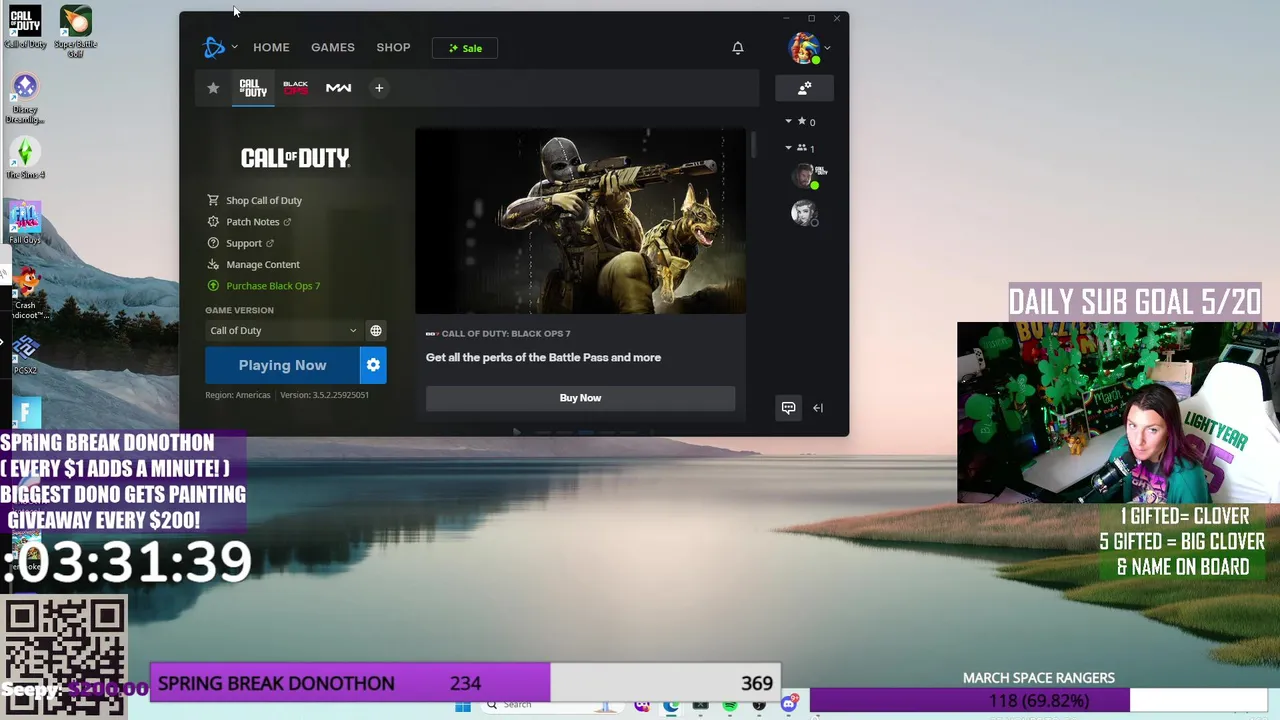Go to the HOME tab
The image size is (1280, 720).
271,48
